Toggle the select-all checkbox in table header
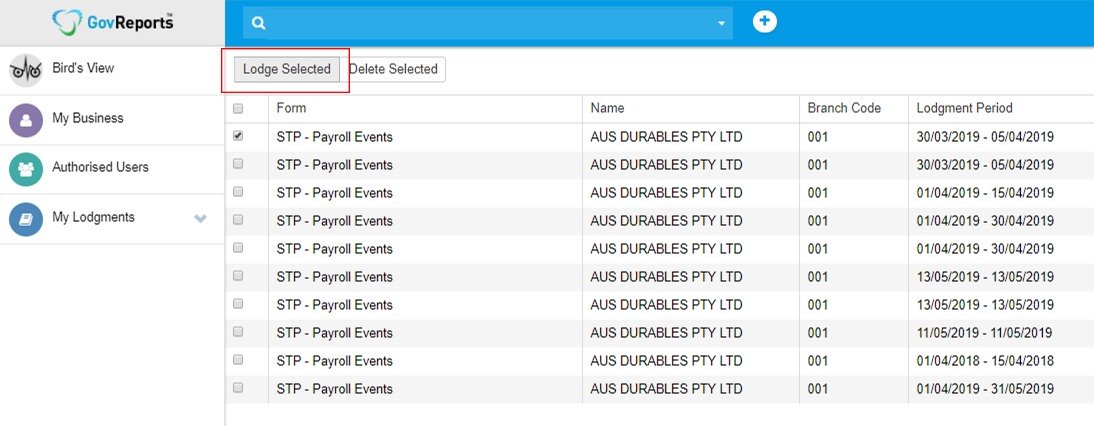 click(238, 109)
